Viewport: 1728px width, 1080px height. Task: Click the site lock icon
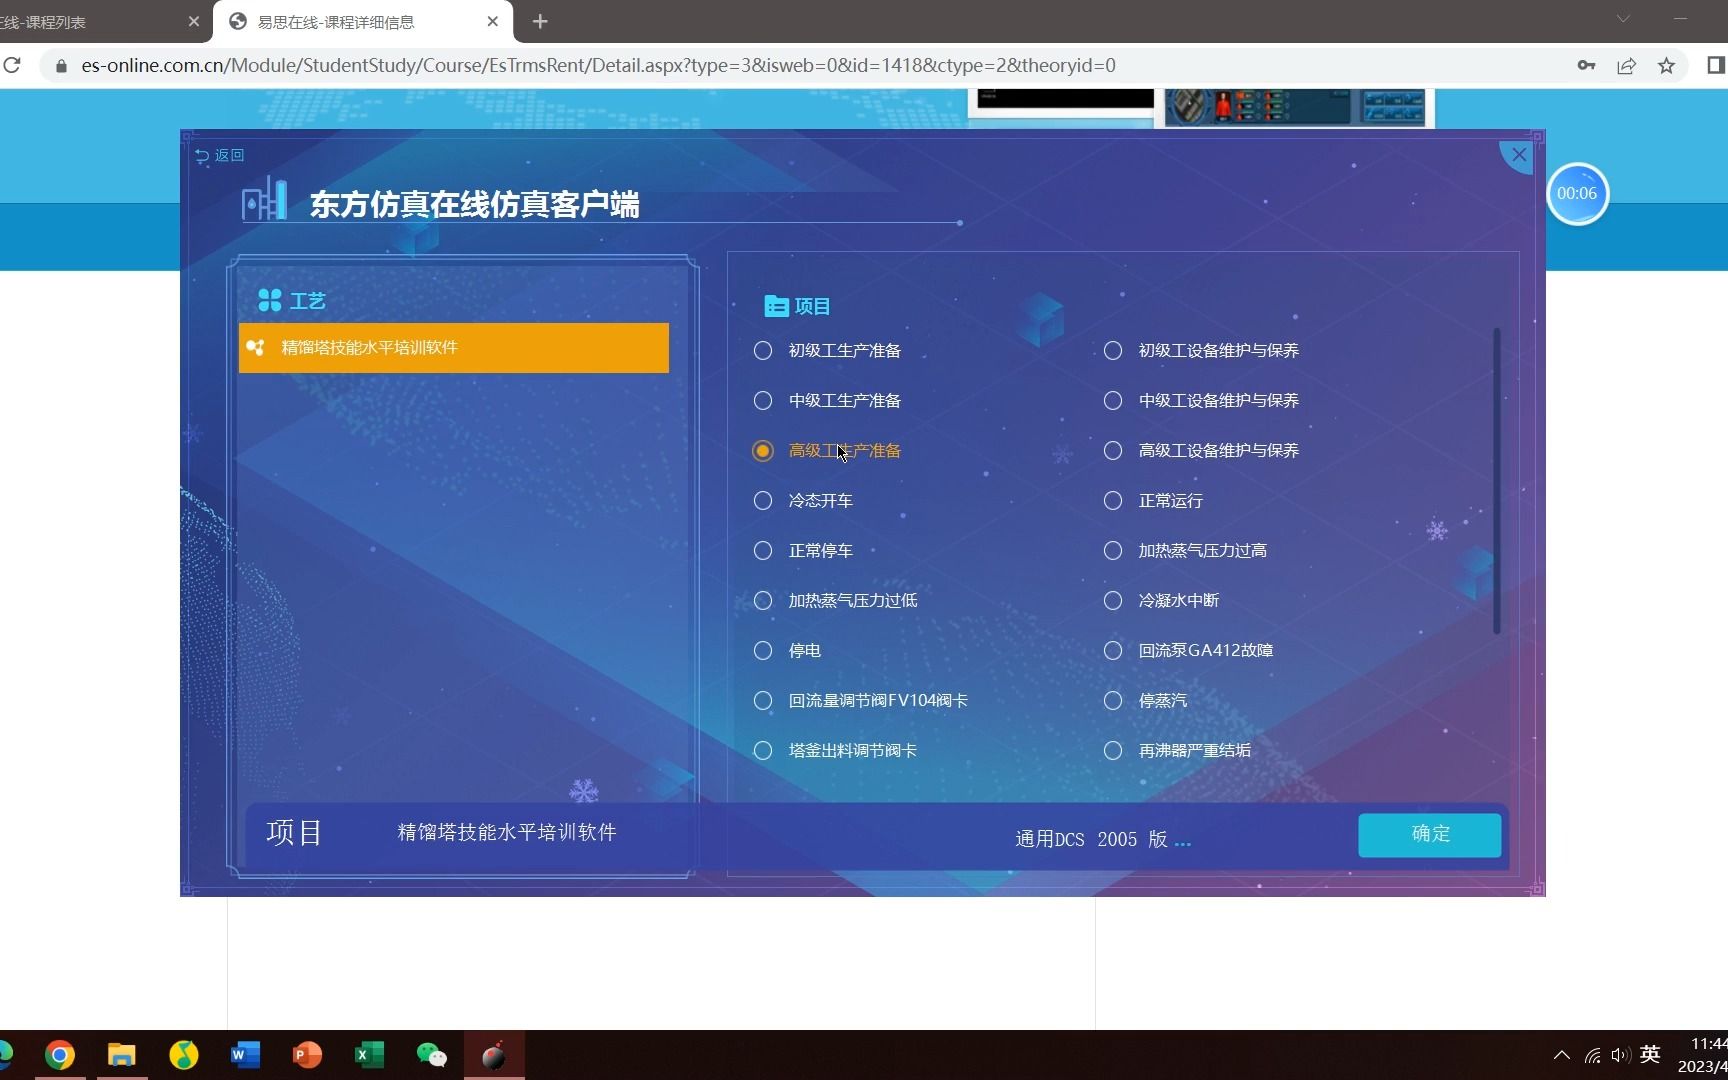tap(61, 66)
